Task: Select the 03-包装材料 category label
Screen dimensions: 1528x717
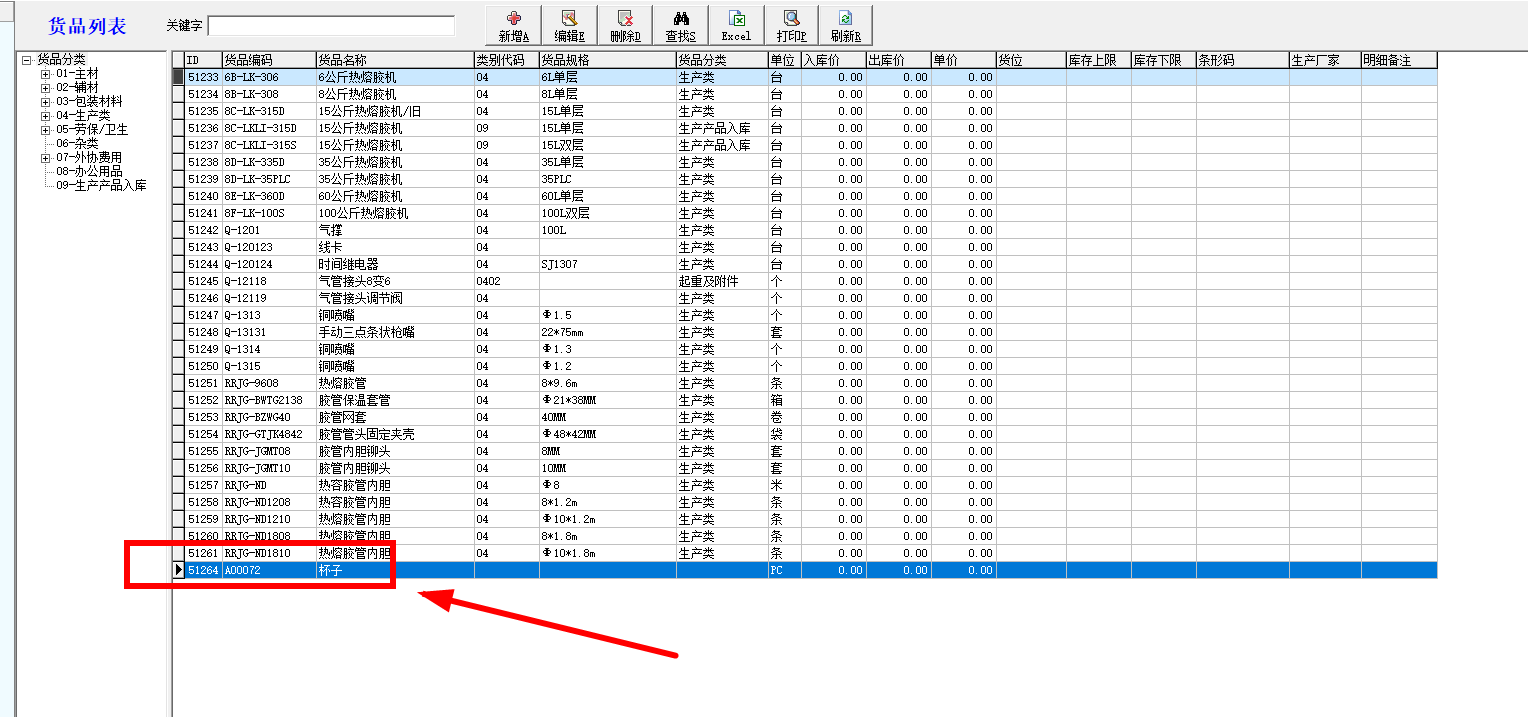Action: click(89, 101)
